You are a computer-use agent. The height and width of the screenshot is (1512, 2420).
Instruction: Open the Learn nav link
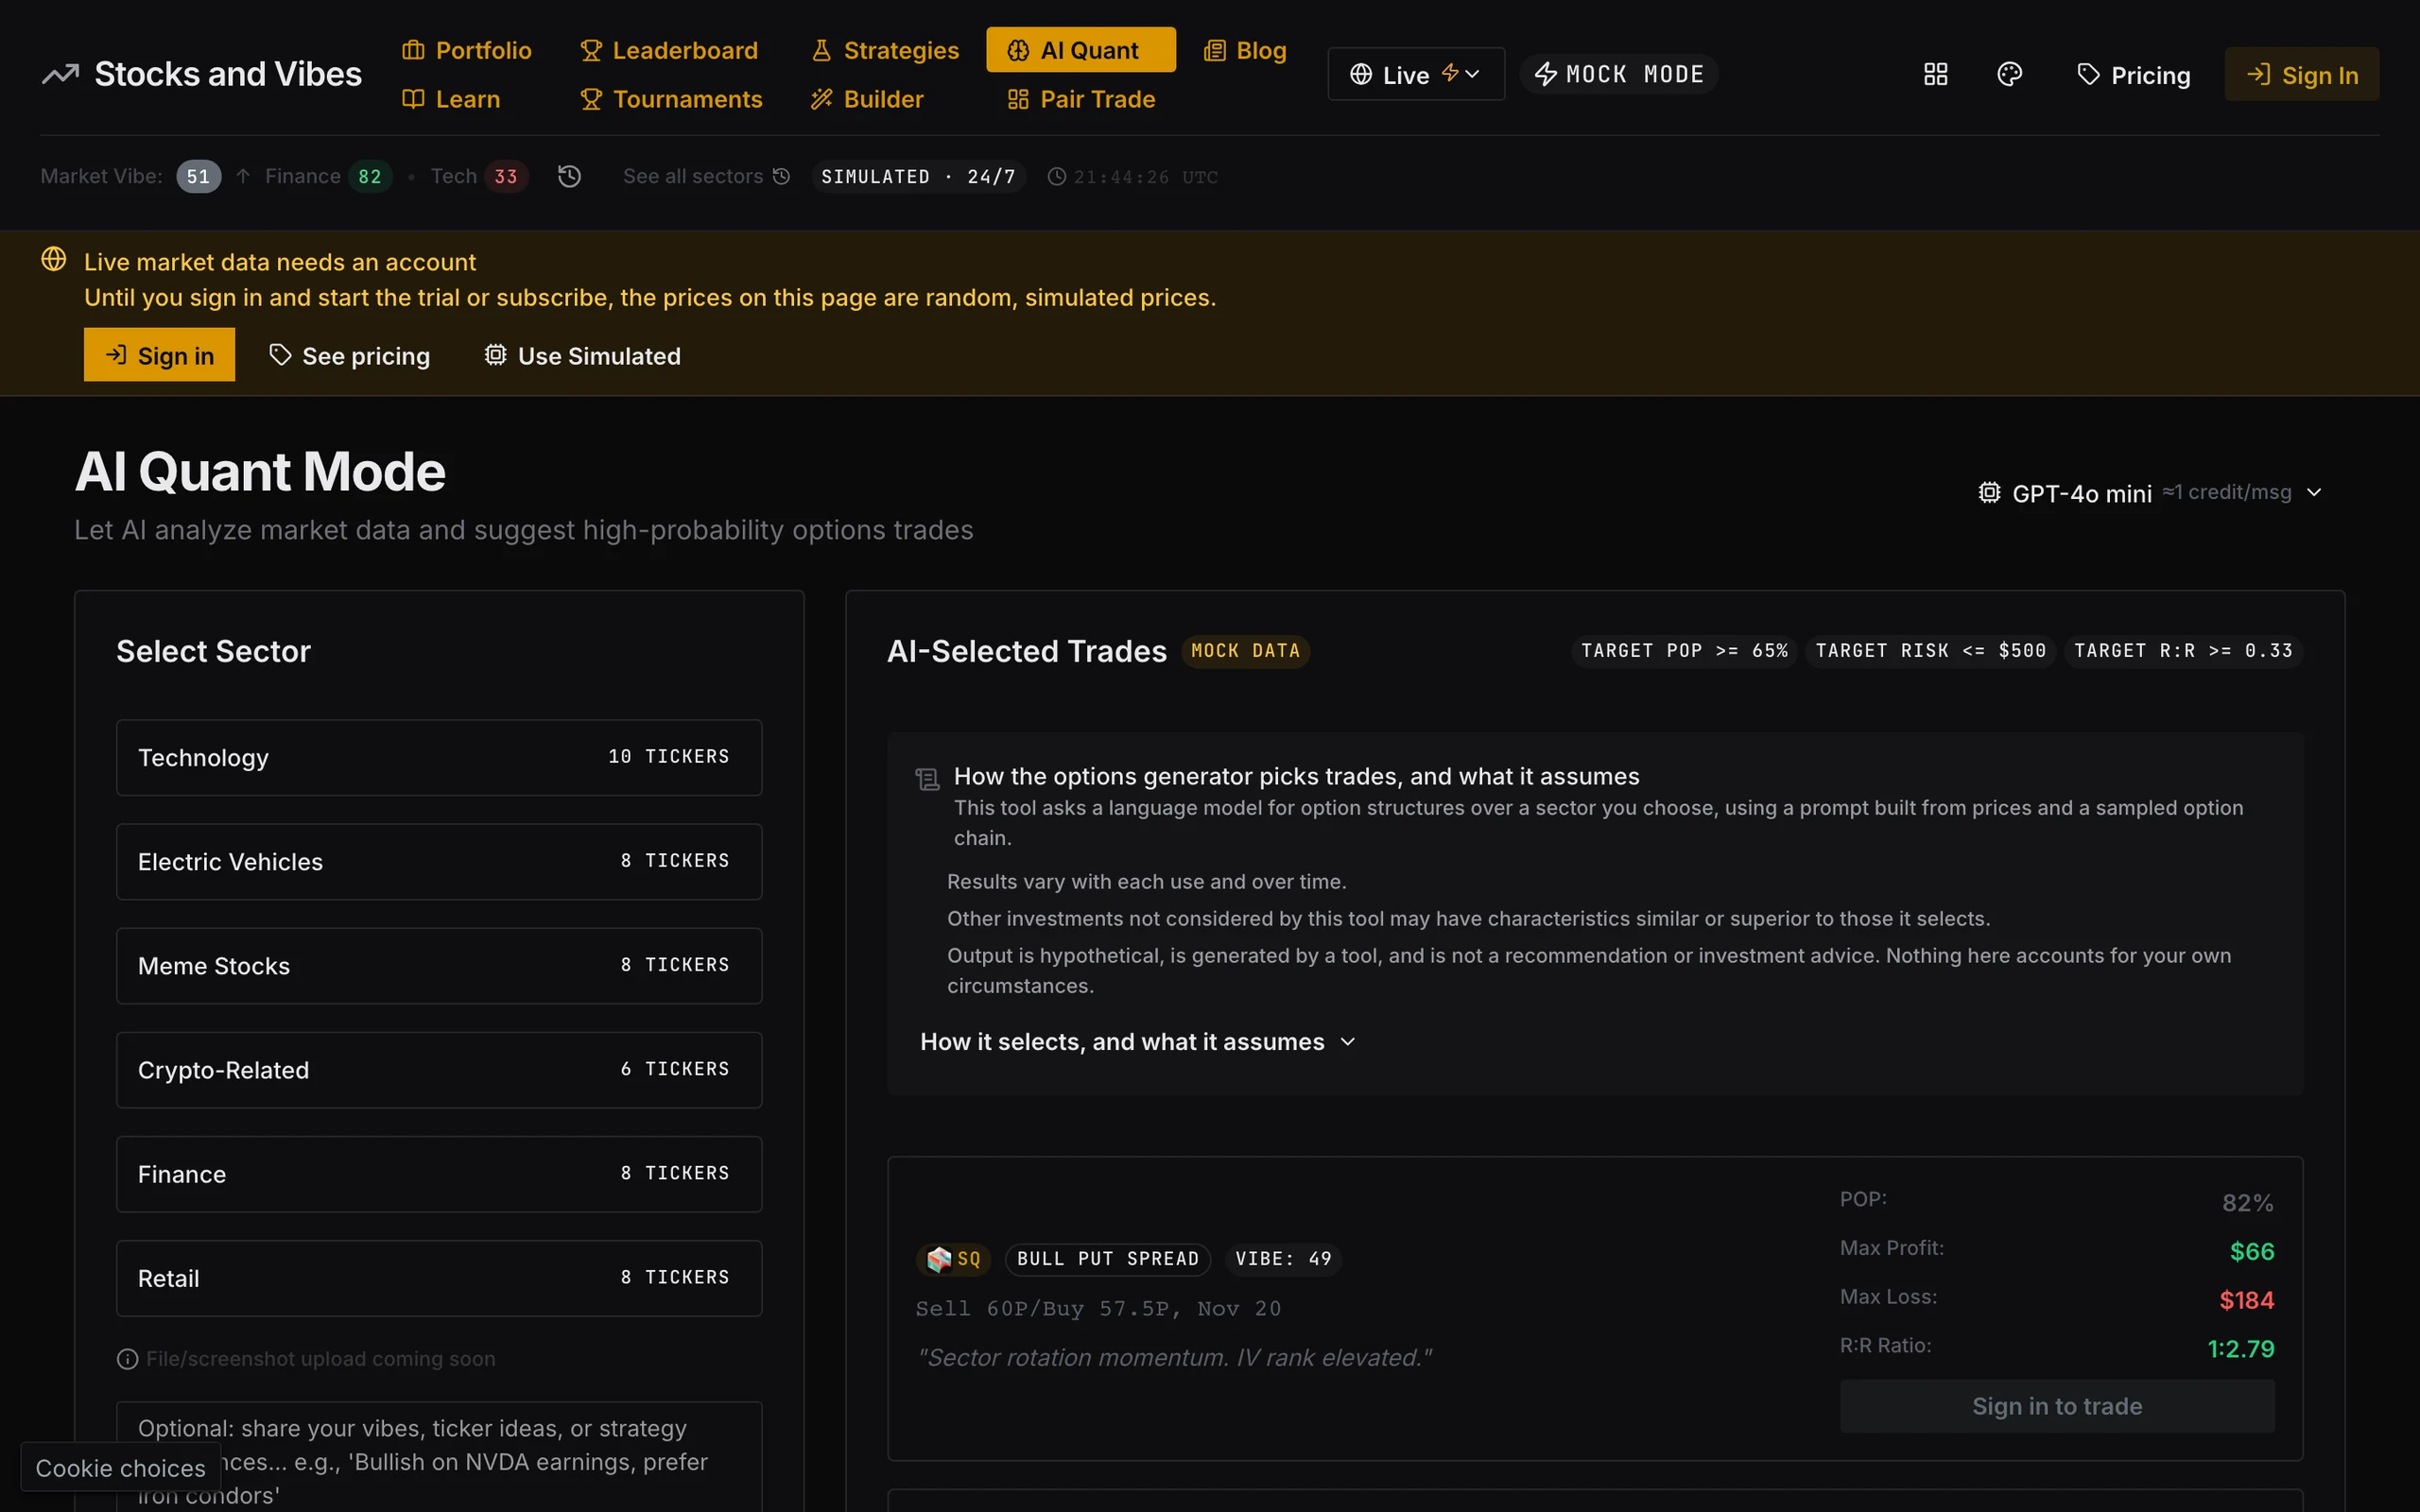point(451,99)
